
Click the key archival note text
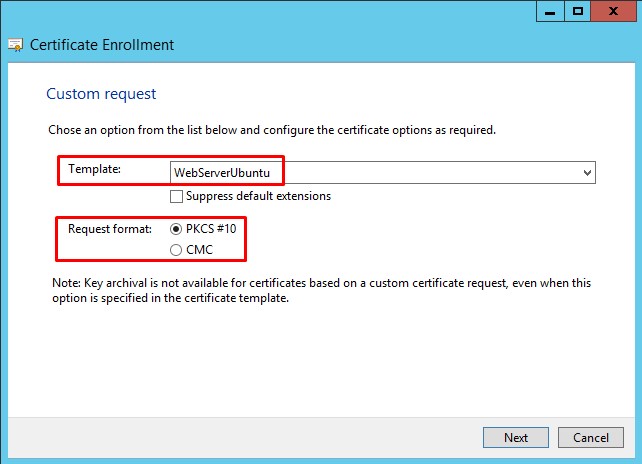320,291
